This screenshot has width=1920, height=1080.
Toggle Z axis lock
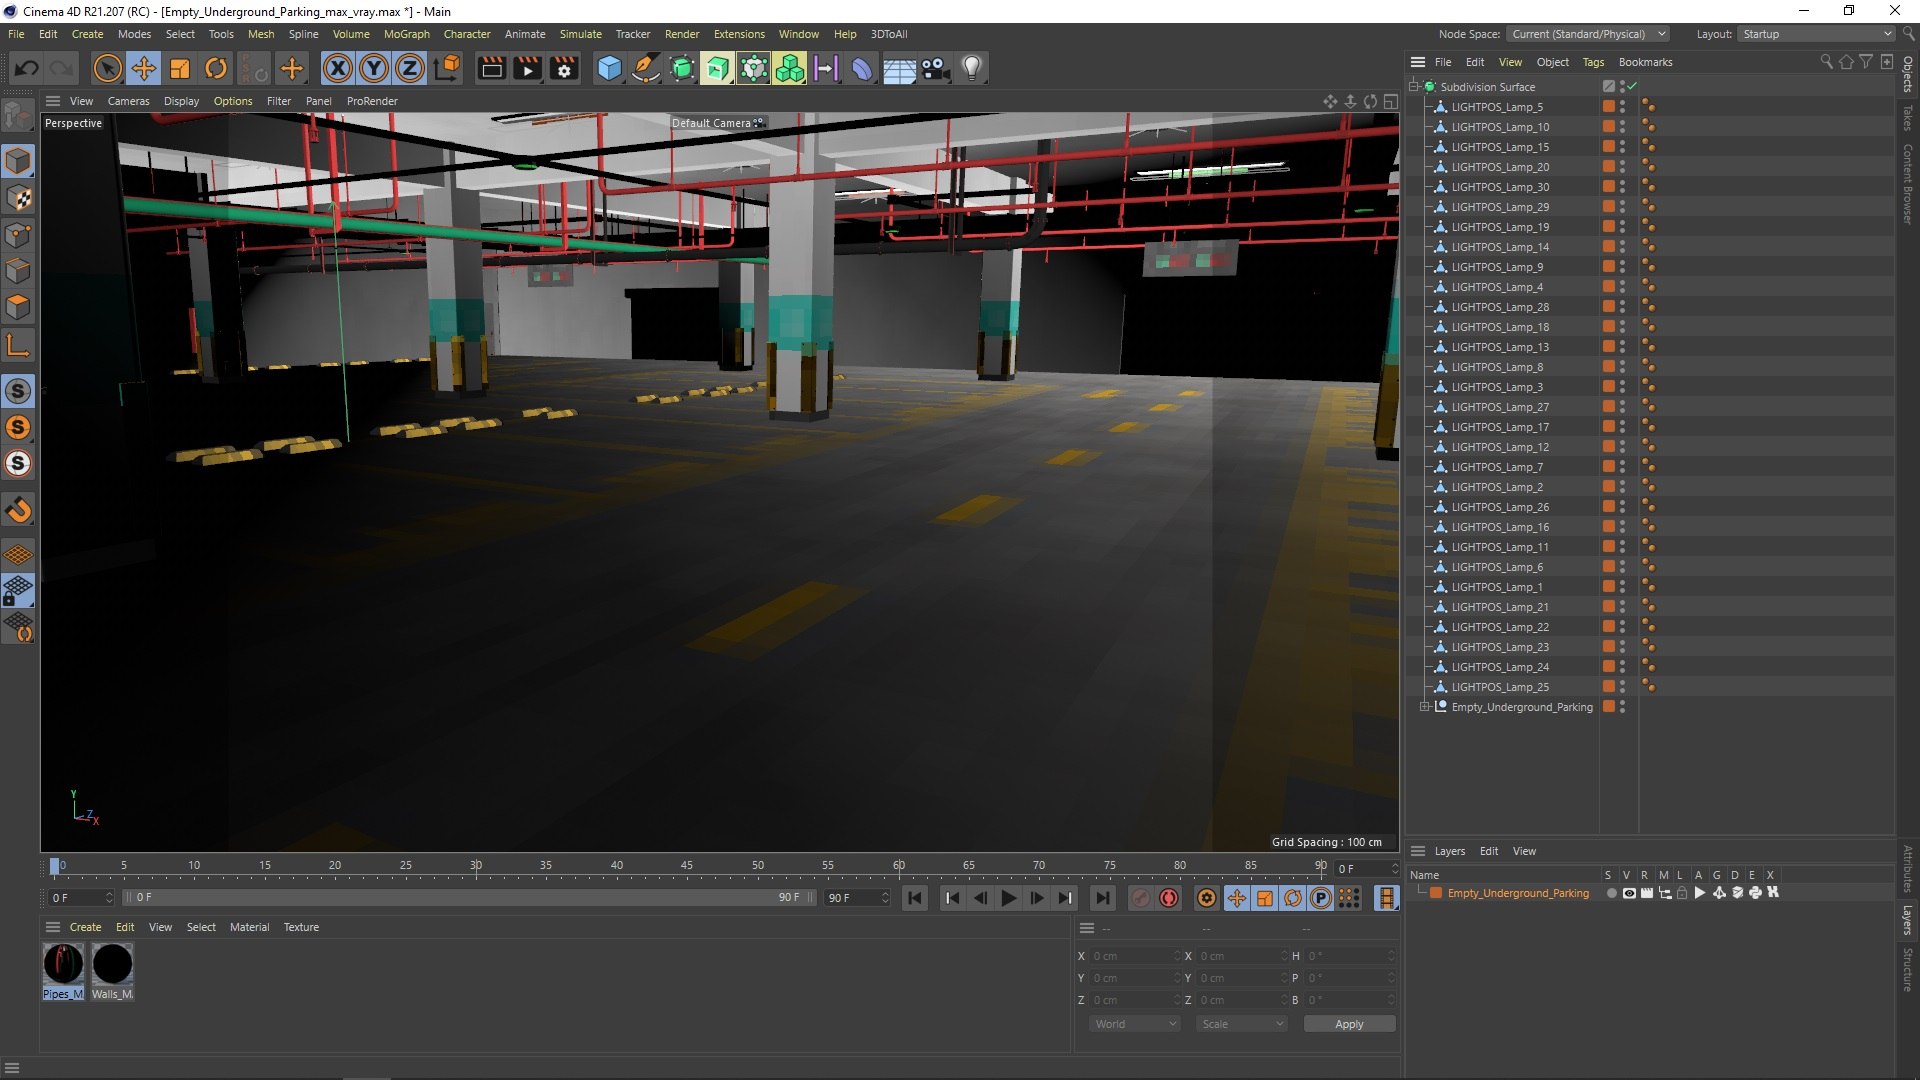point(410,68)
